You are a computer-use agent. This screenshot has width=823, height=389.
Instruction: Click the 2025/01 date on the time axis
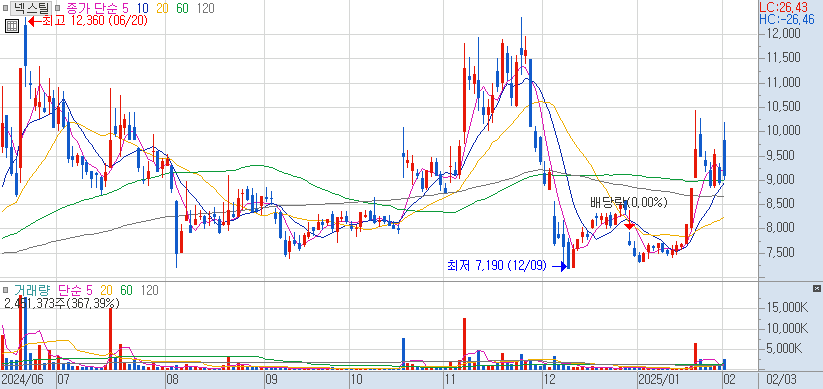(x=660, y=380)
